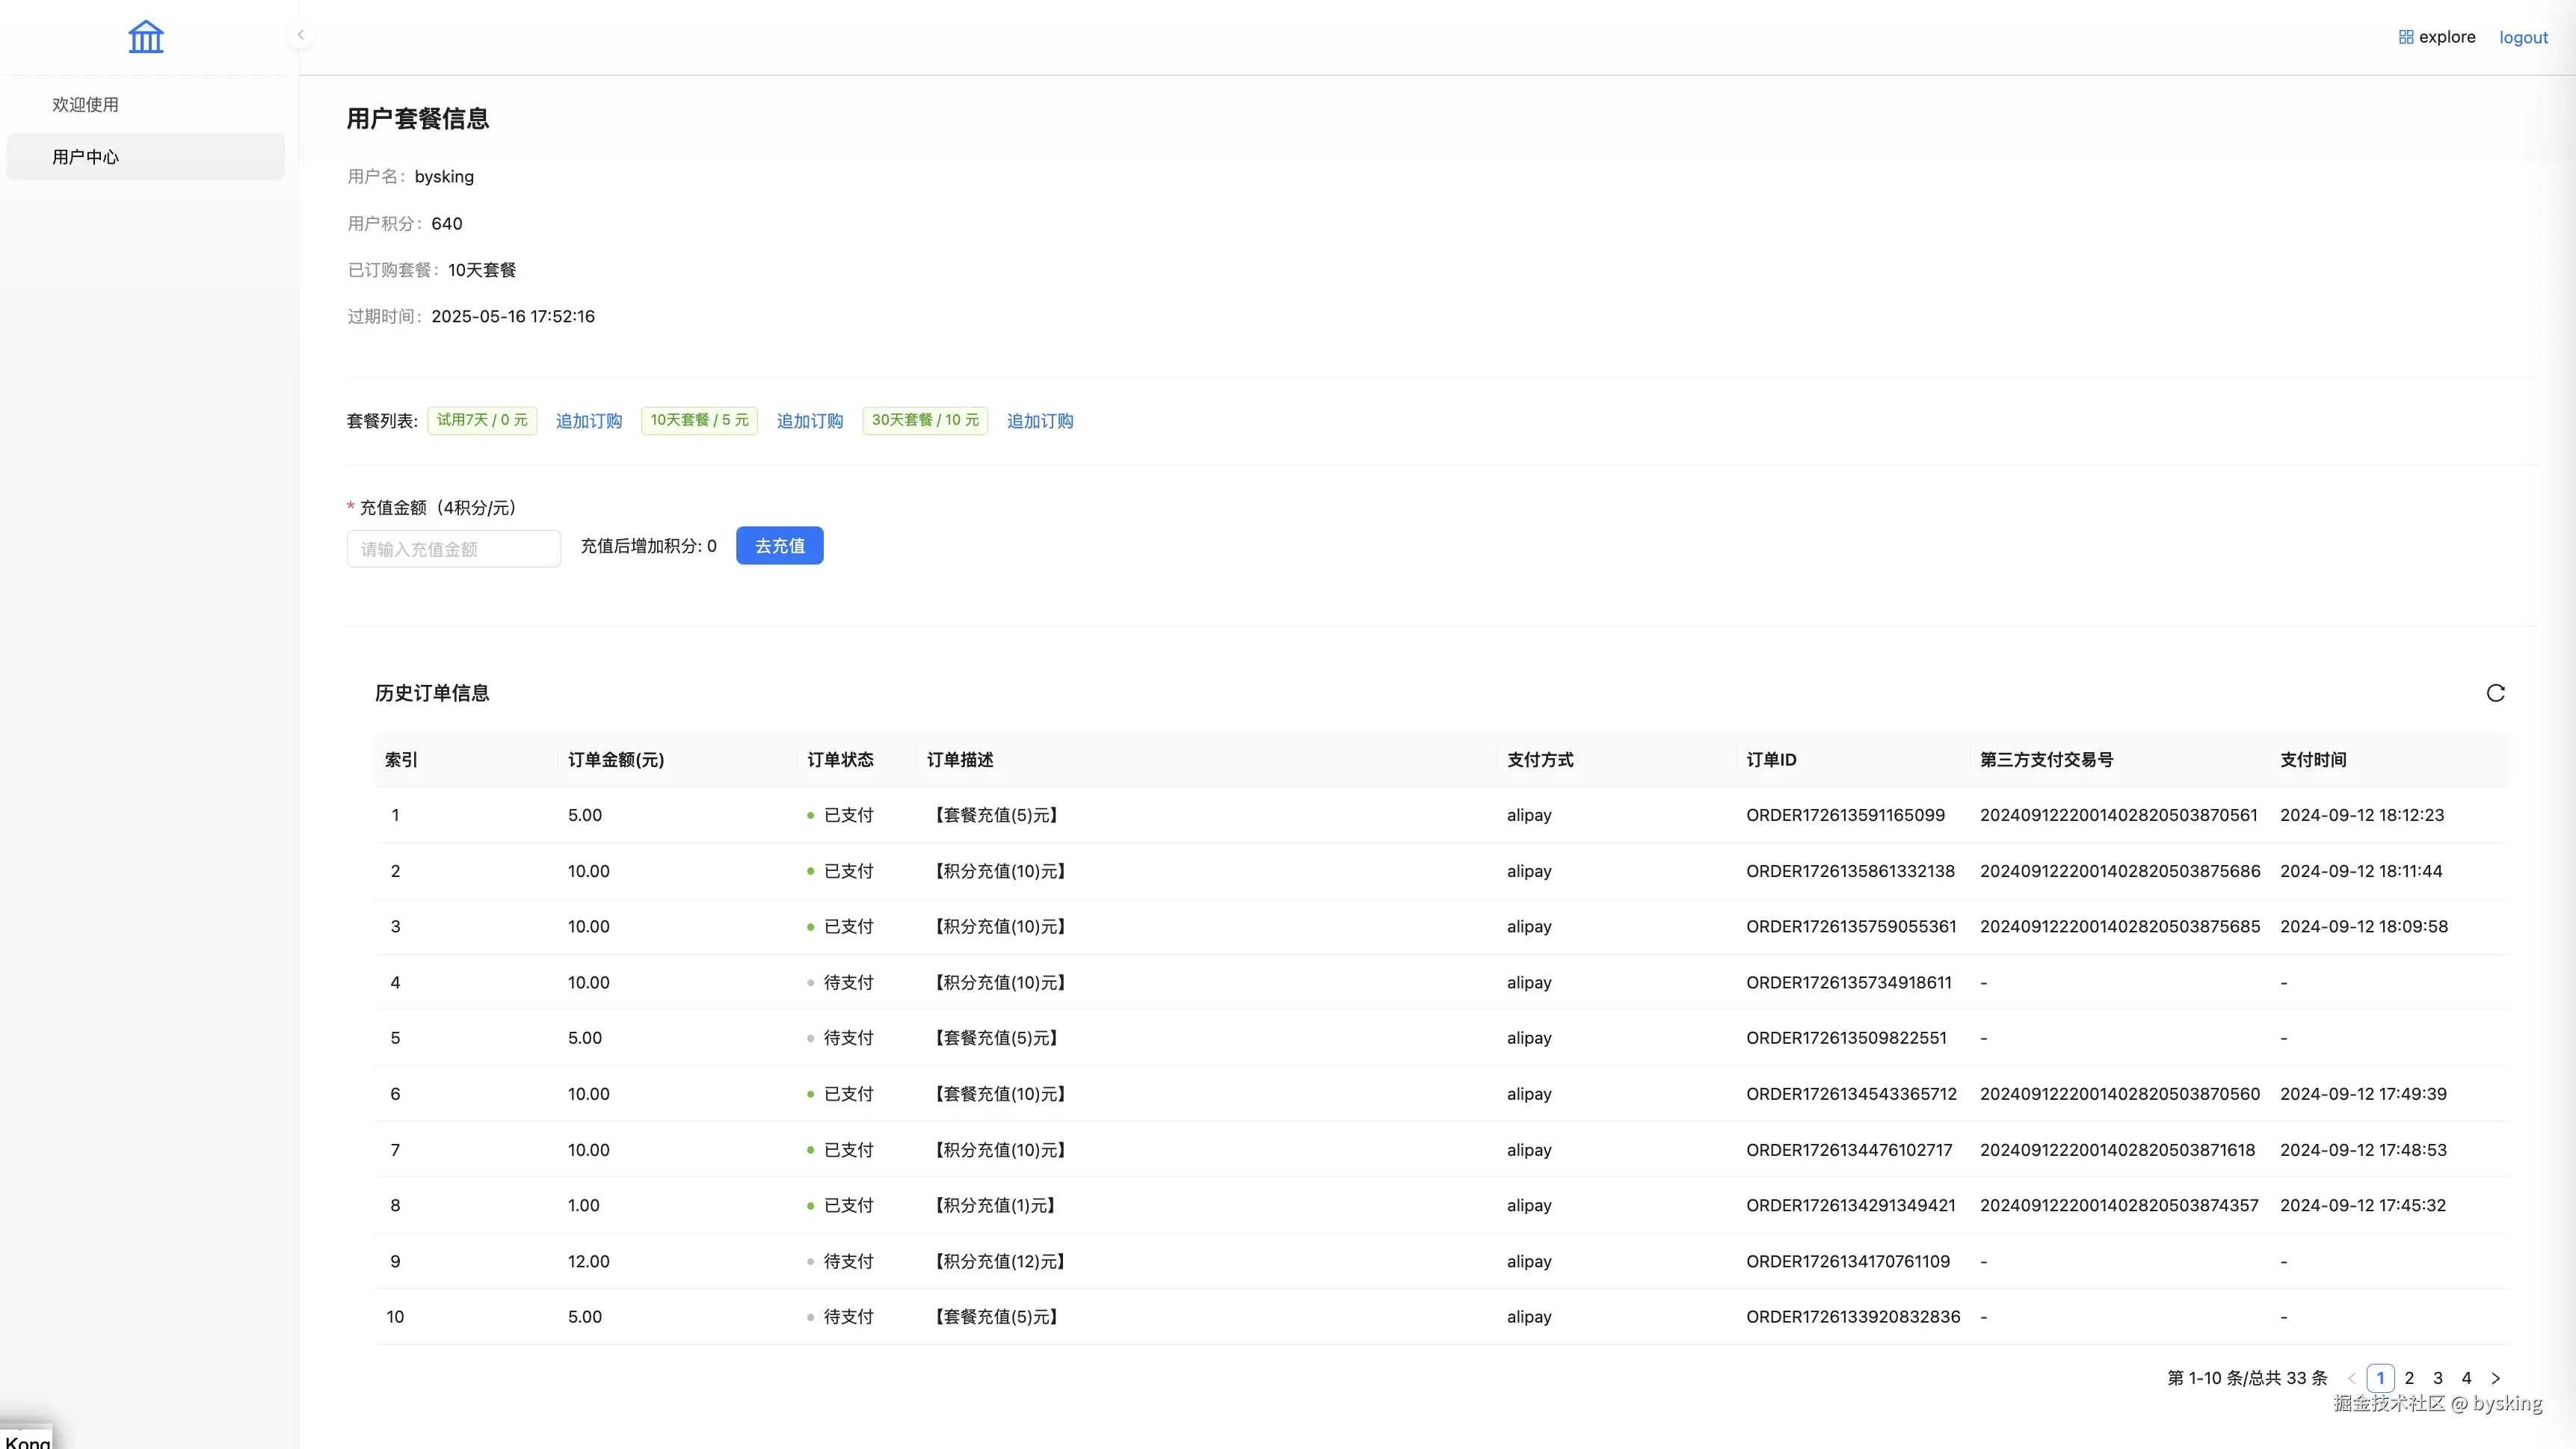Click the bank logo in the sidebar header

click(x=146, y=37)
